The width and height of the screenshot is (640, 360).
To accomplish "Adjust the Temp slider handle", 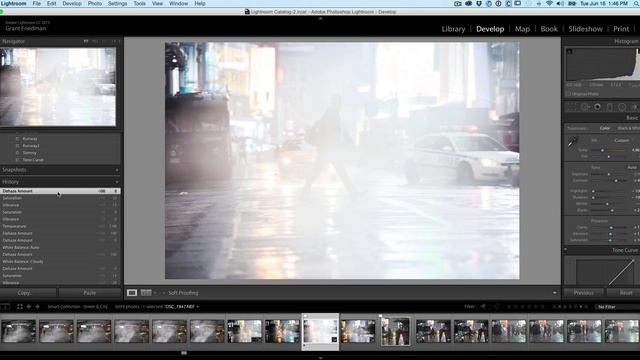I will tap(602, 150).
